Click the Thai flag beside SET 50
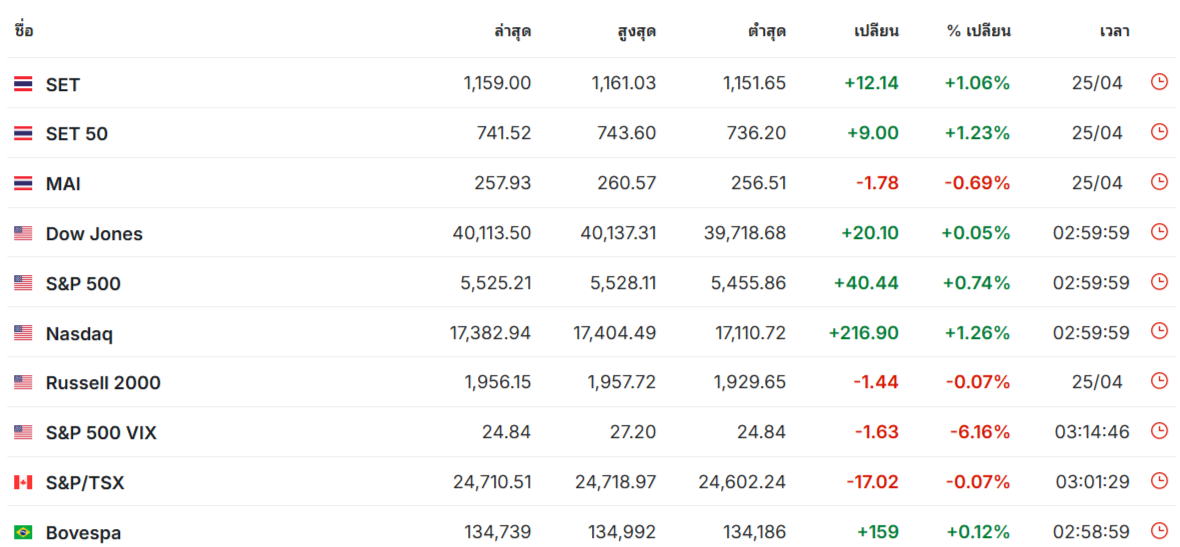1180x547 pixels. click(x=23, y=134)
